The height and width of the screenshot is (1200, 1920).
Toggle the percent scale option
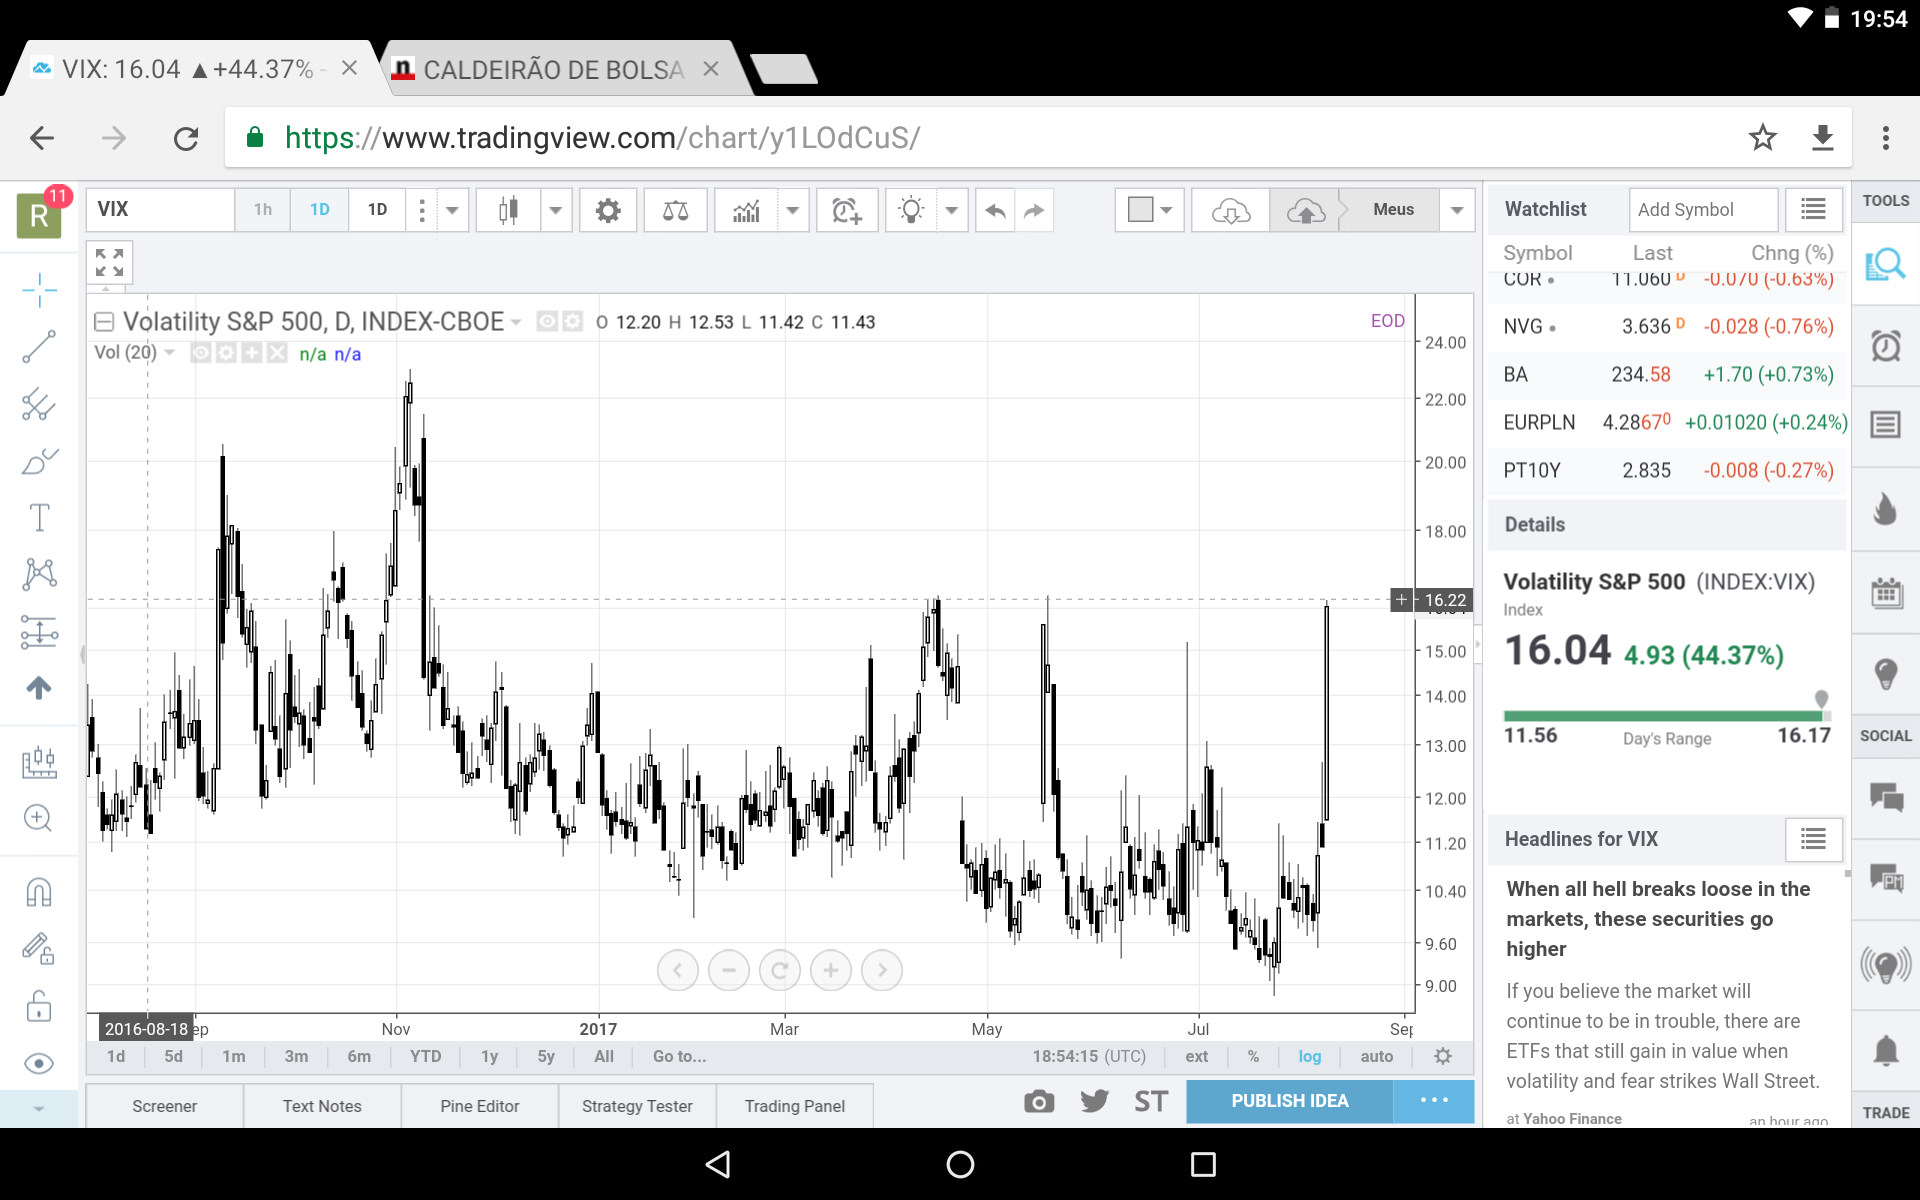click(1253, 1056)
